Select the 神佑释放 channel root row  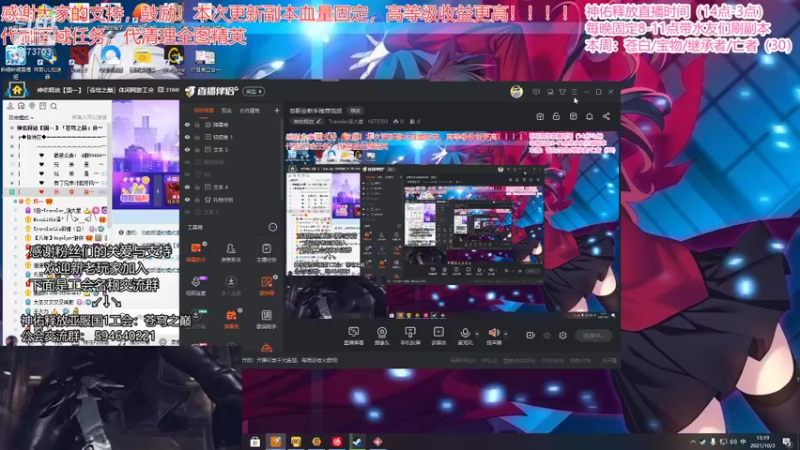58,128
